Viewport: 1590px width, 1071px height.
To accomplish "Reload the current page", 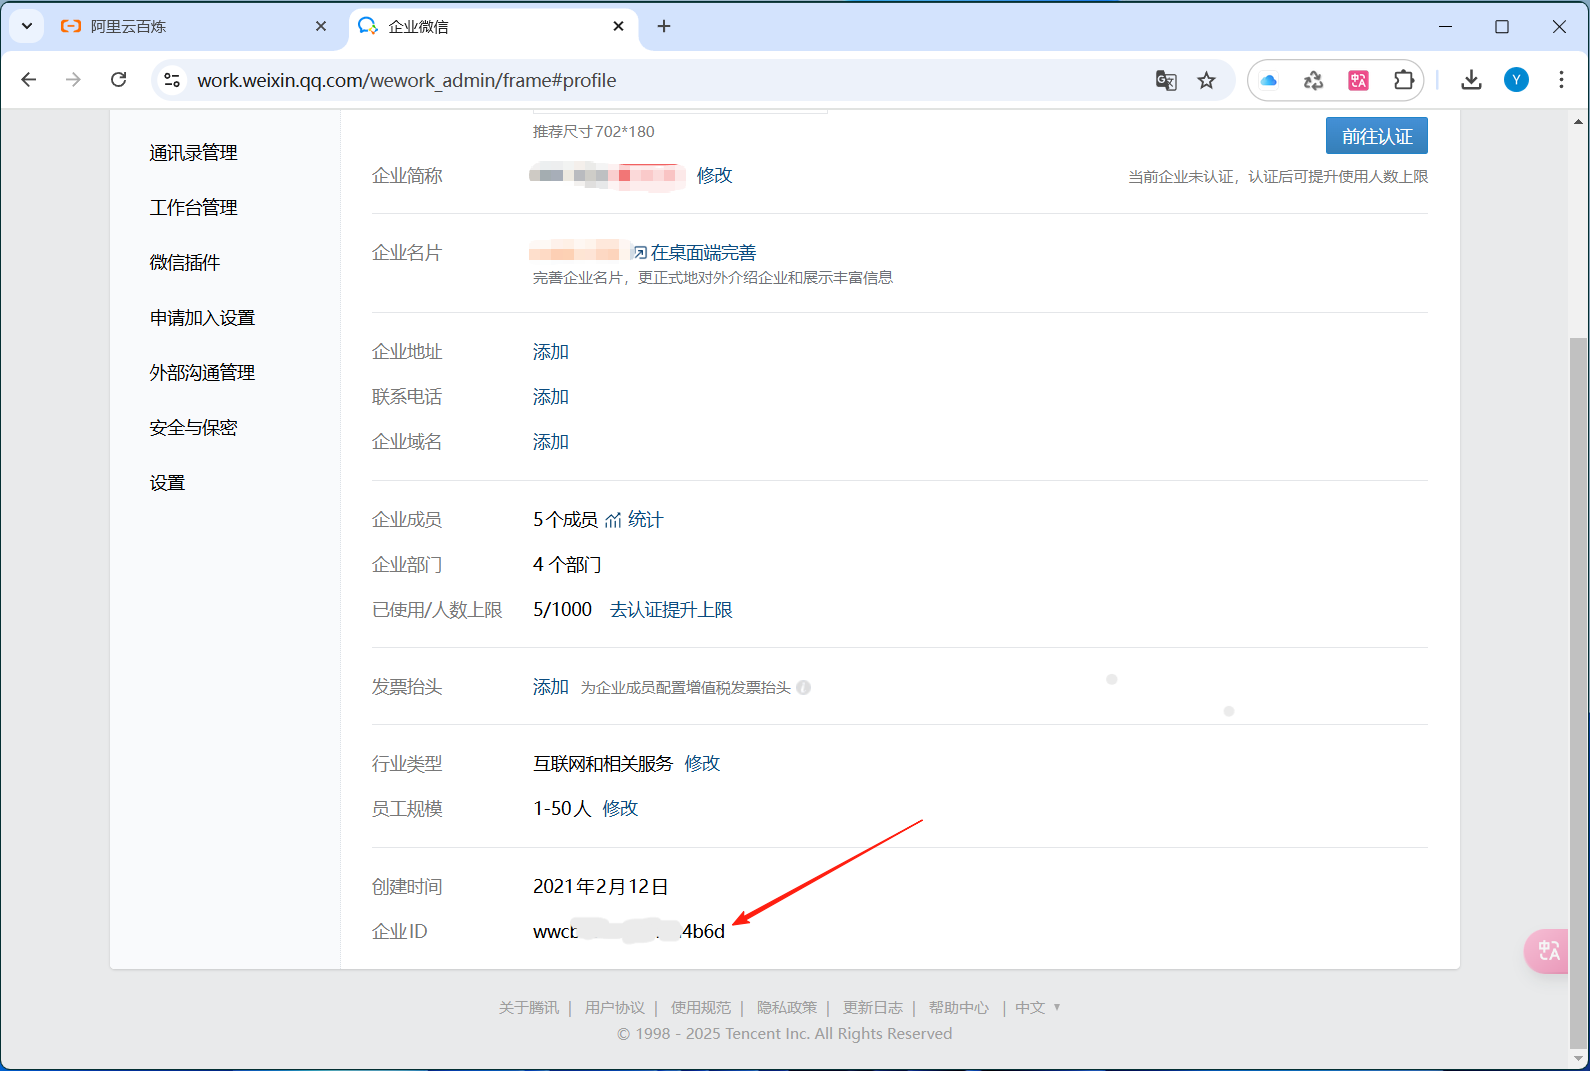I will pyautogui.click(x=118, y=80).
